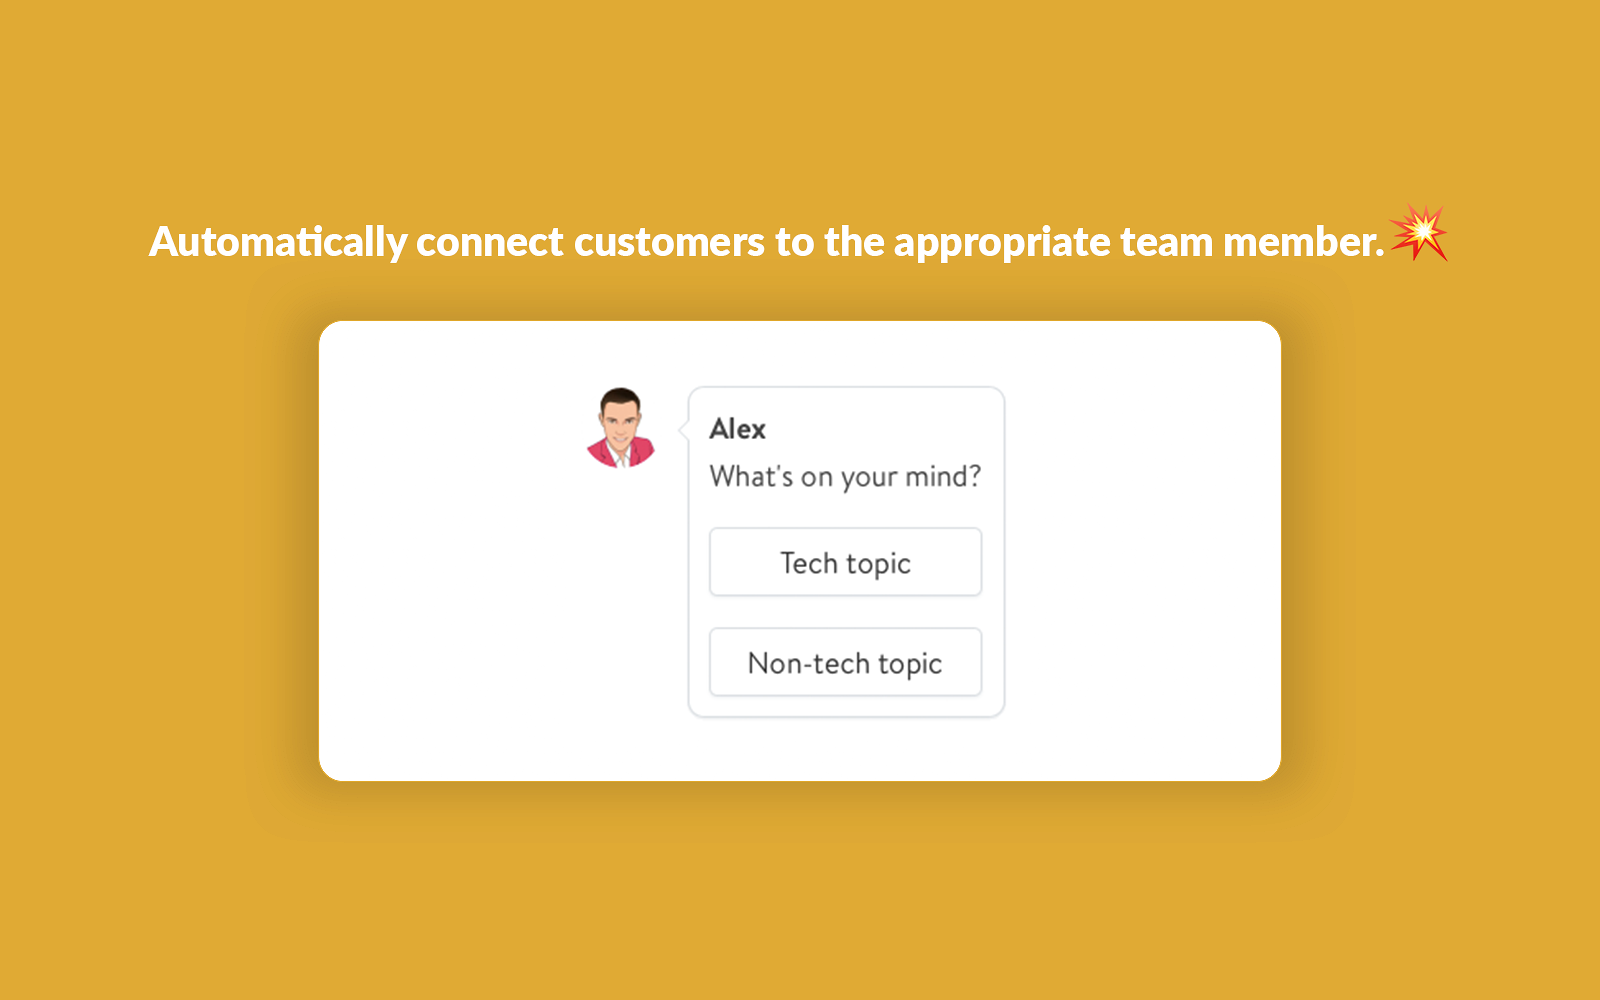Click the chat bubble's pointer tail
Screen dimensions: 1600x1000
click(x=684, y=429)
